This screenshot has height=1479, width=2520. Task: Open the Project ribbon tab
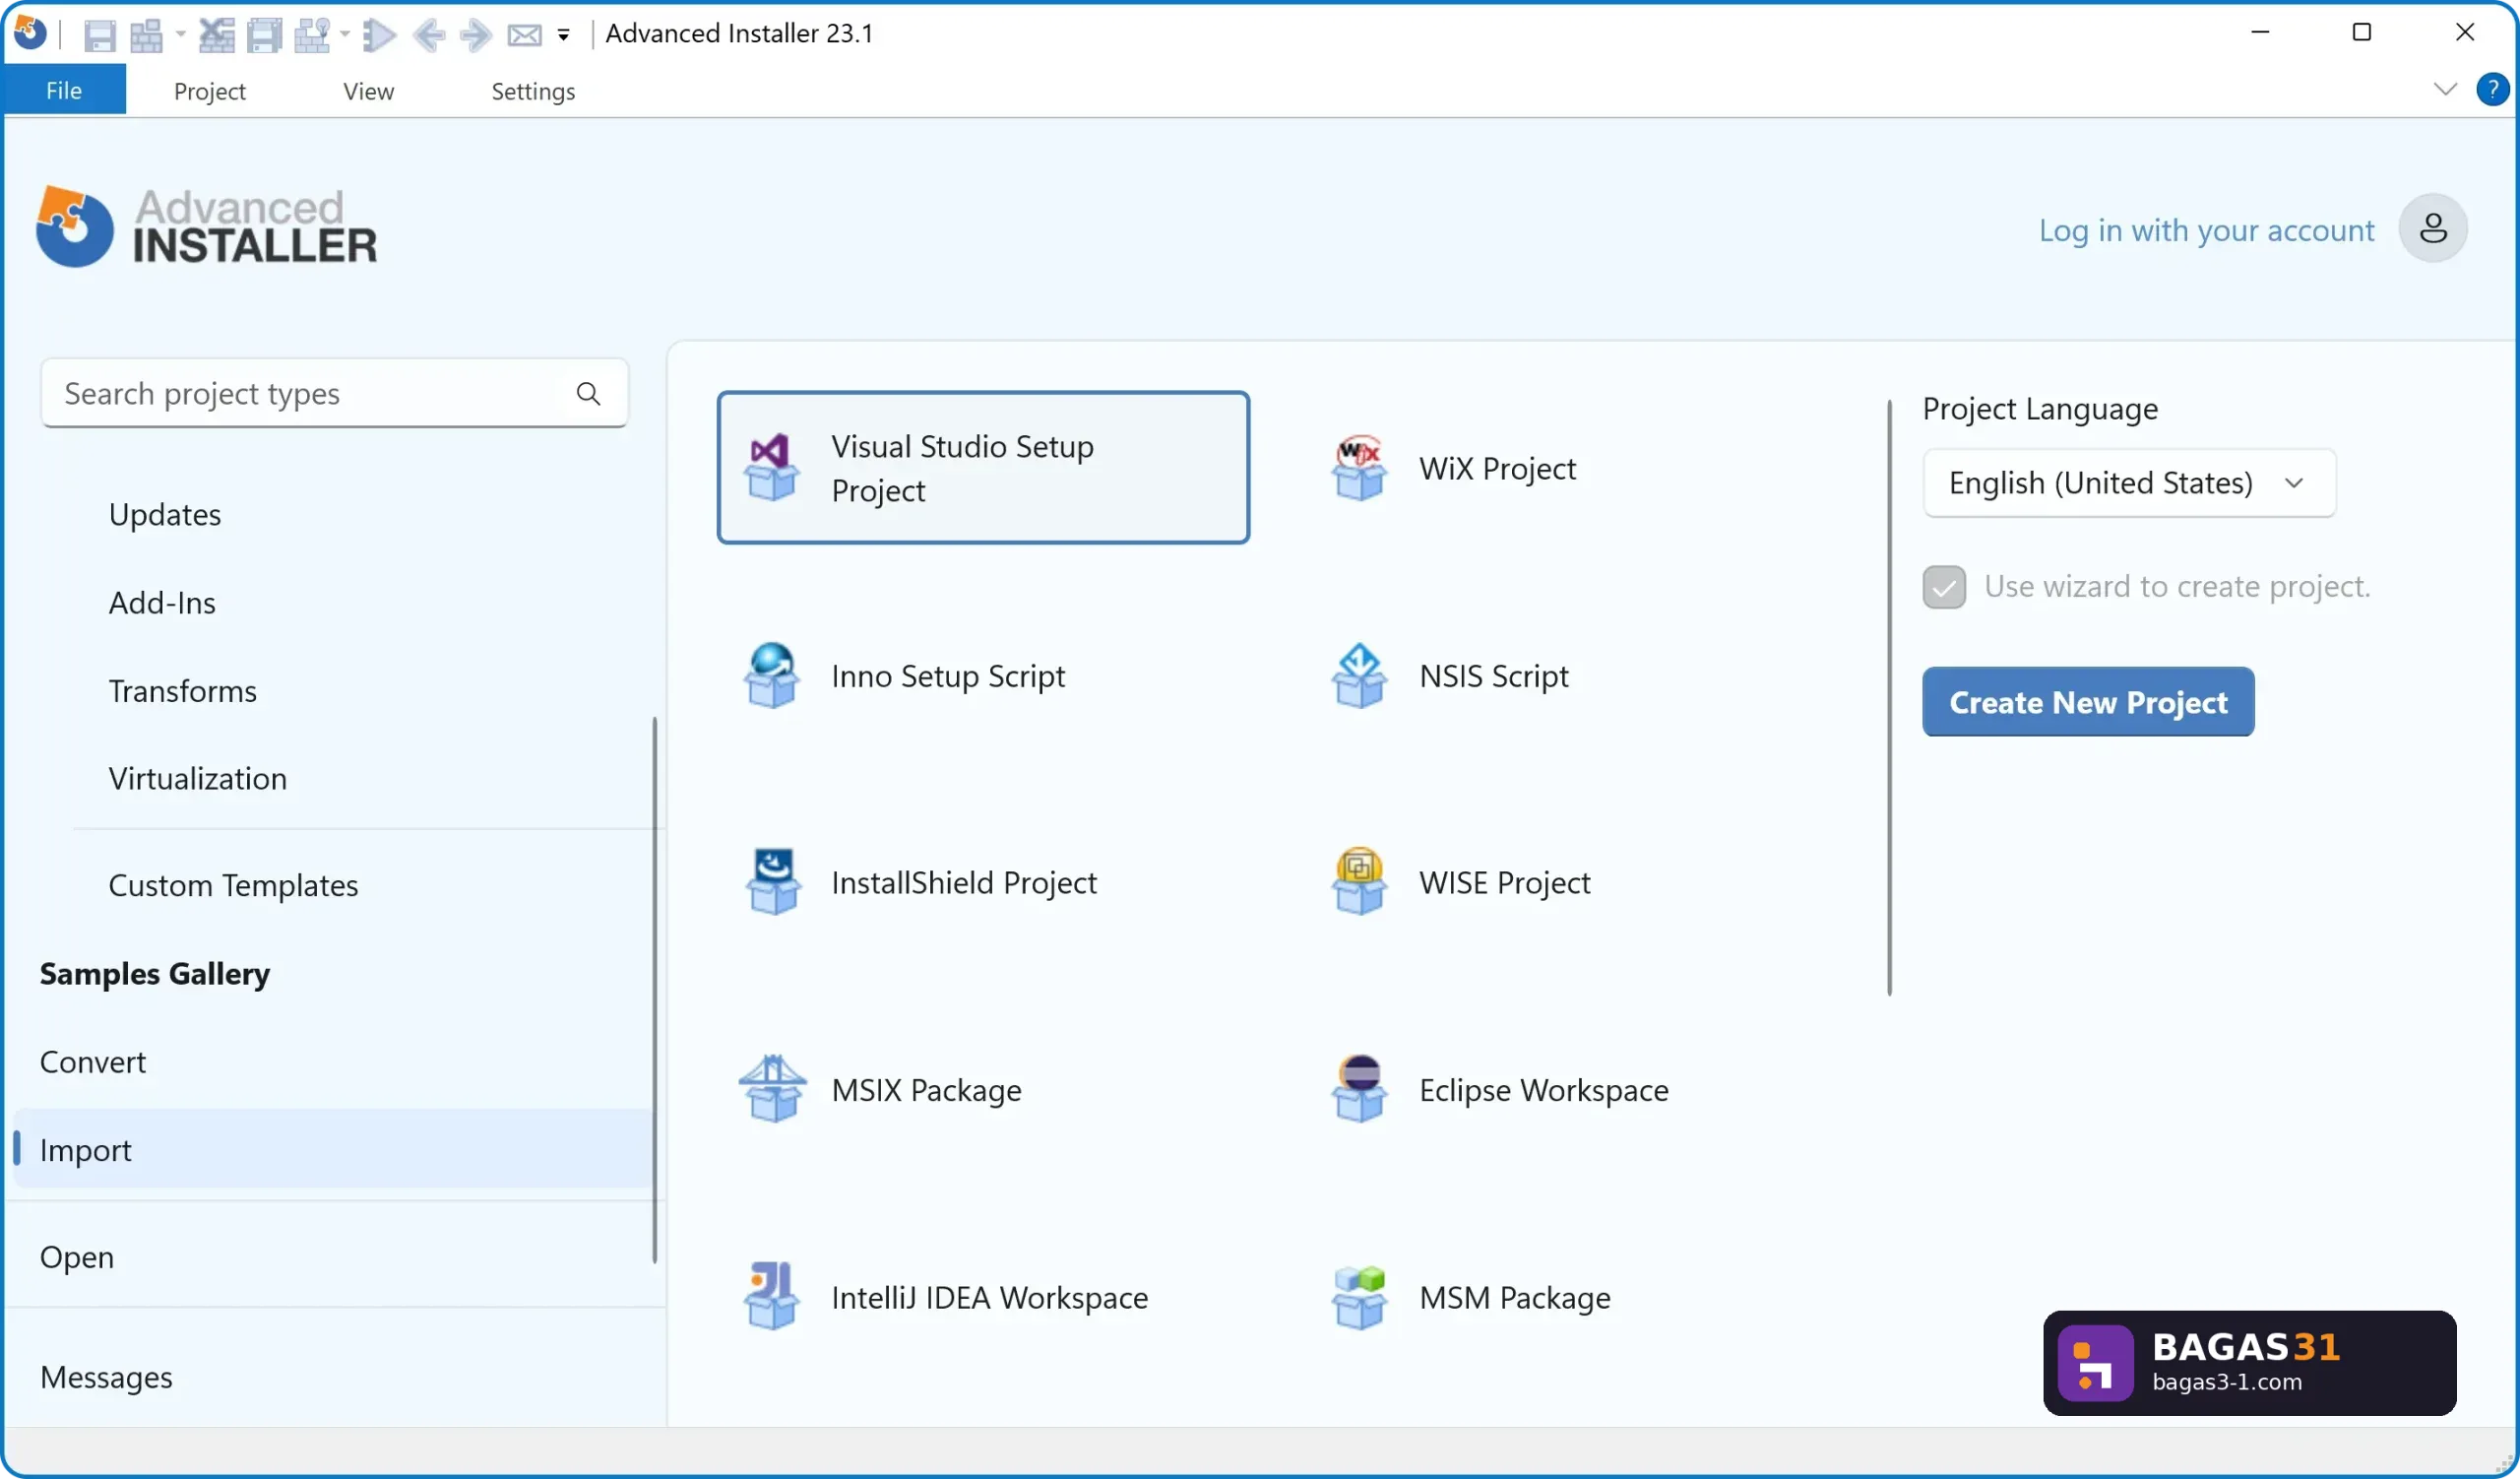(209, 91)
